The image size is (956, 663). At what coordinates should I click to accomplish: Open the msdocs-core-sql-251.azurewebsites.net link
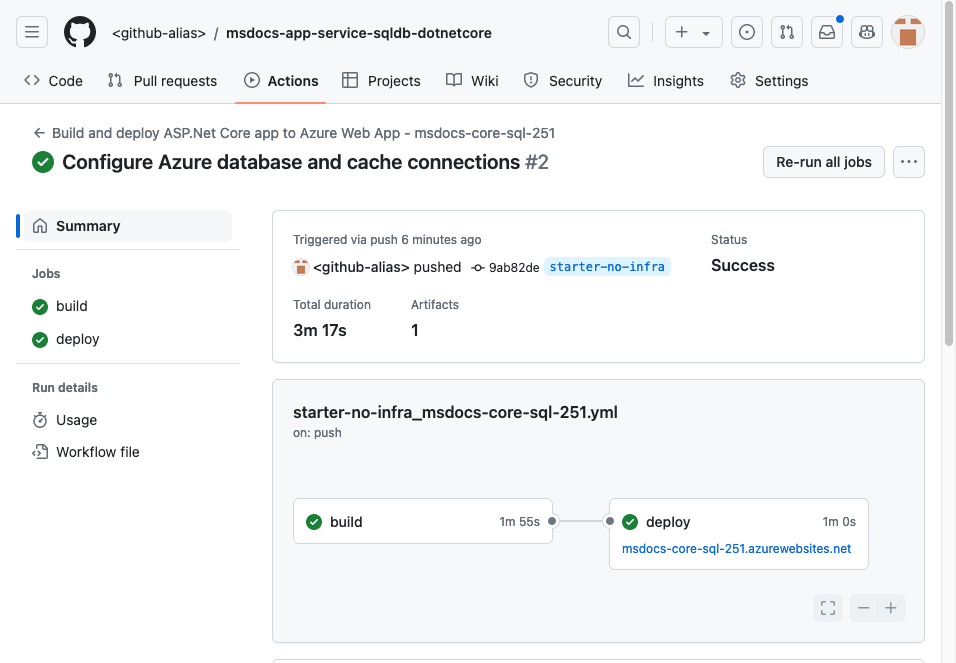(738, 548)
